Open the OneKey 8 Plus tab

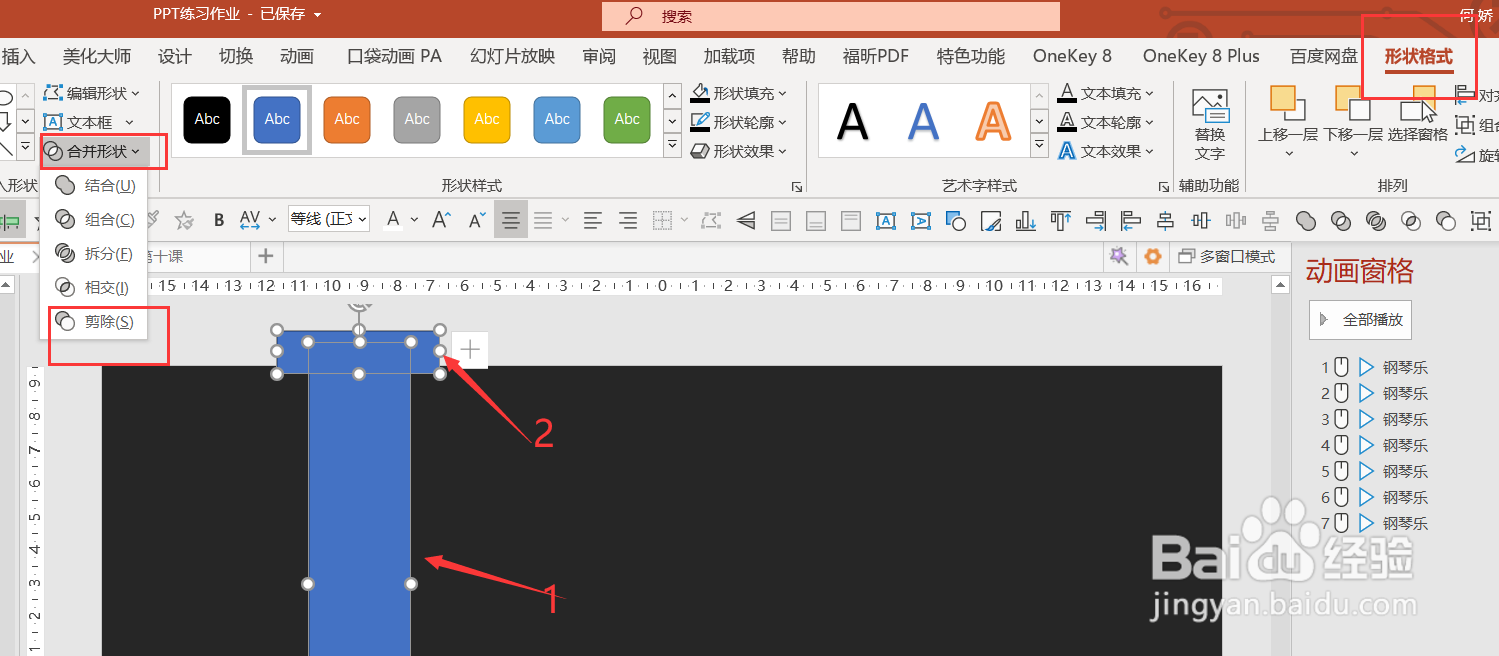tap(1201, 56)
